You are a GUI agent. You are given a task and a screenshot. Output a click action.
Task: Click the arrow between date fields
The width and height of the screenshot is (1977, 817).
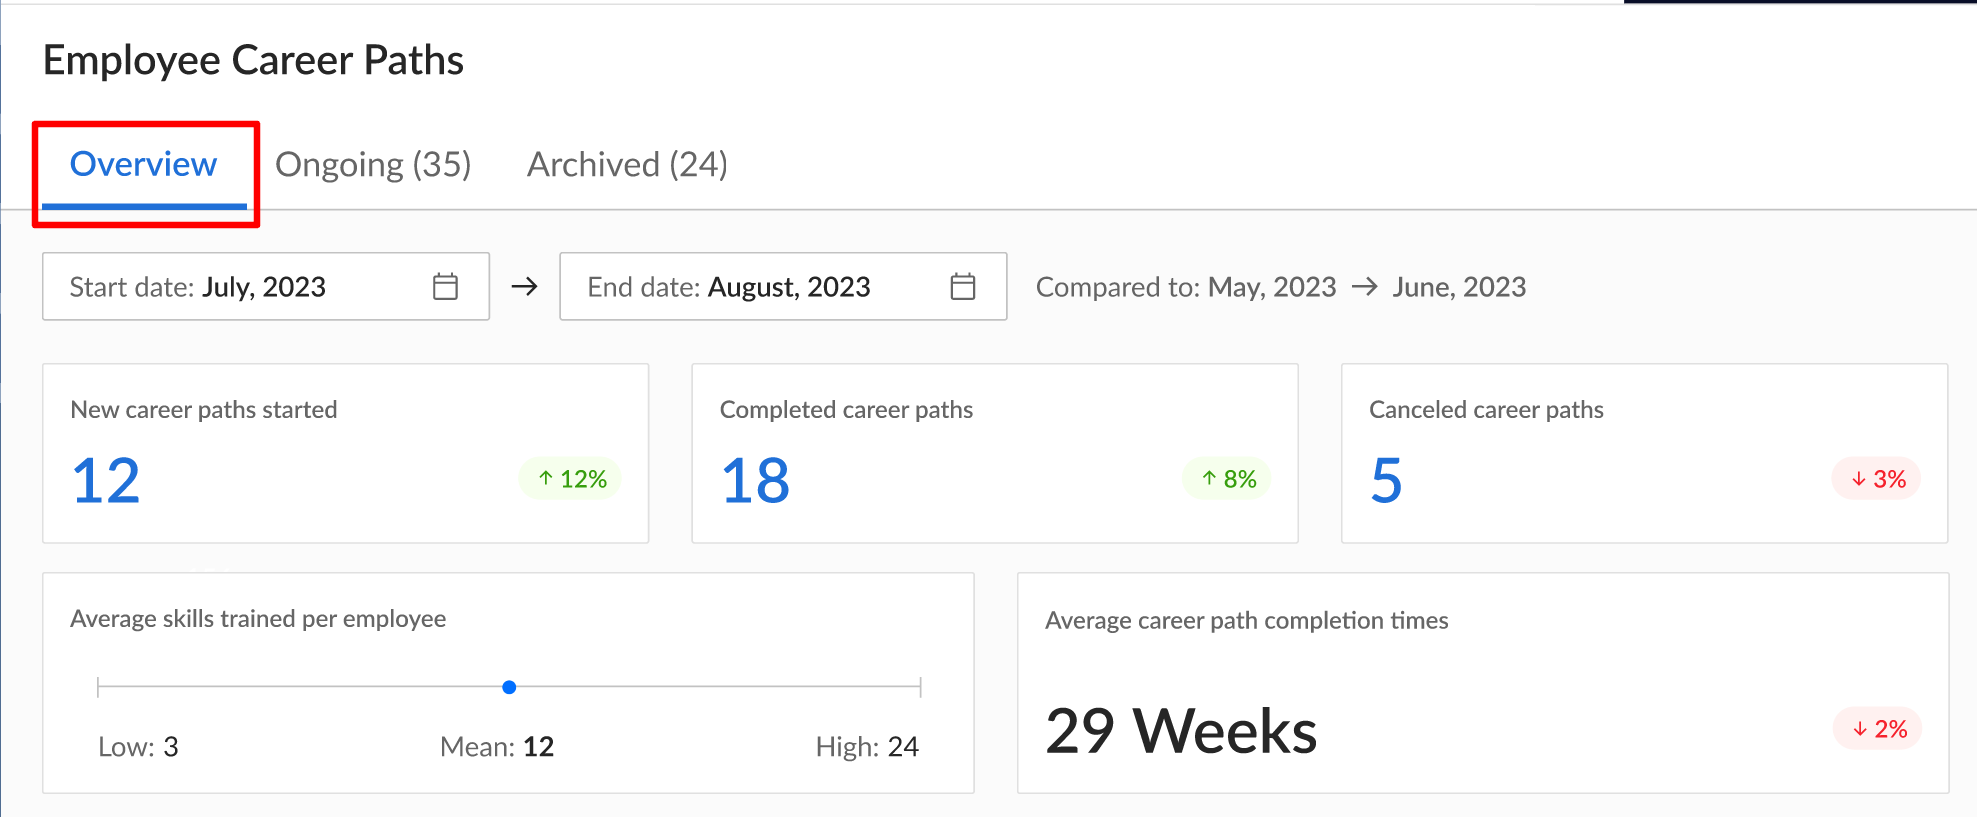coord(524,287)
